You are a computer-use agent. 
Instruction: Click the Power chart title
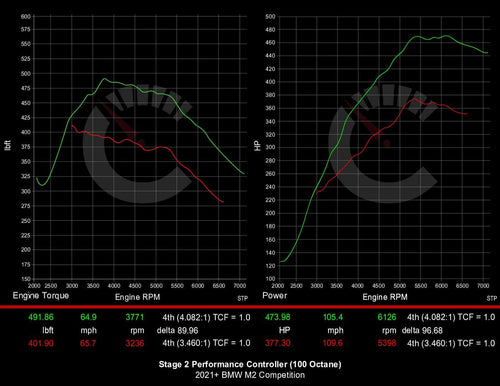pos(275,295)
